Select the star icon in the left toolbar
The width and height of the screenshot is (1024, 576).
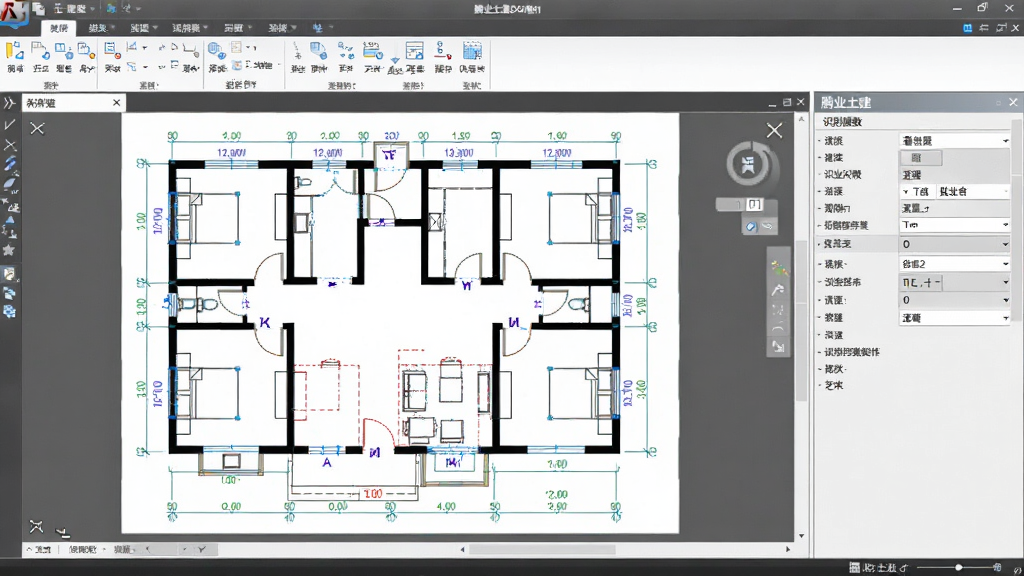9,250
